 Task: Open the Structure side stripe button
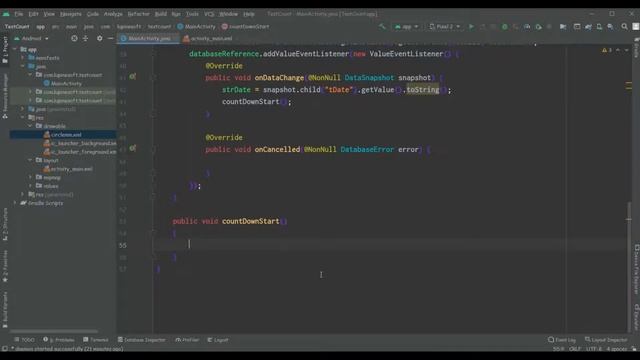click(5, 224)
